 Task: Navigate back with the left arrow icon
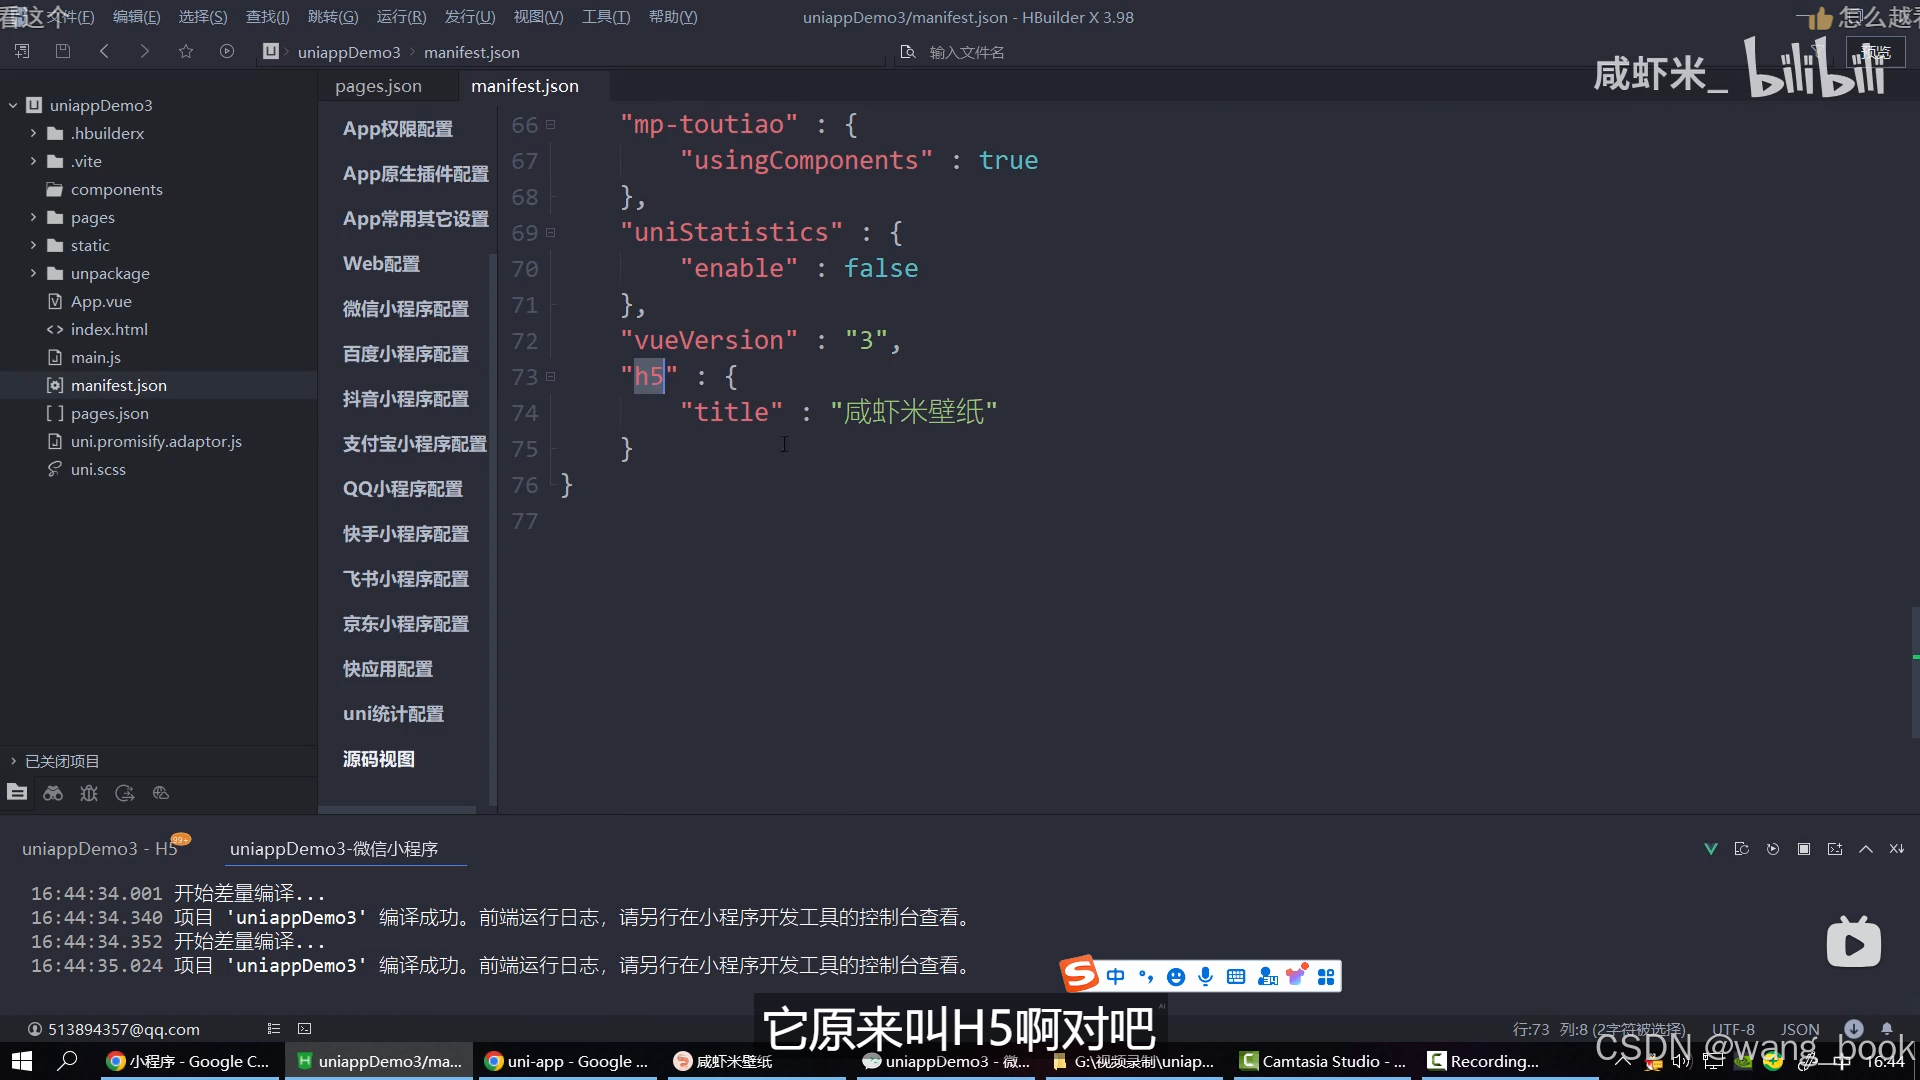coord(104,51)
